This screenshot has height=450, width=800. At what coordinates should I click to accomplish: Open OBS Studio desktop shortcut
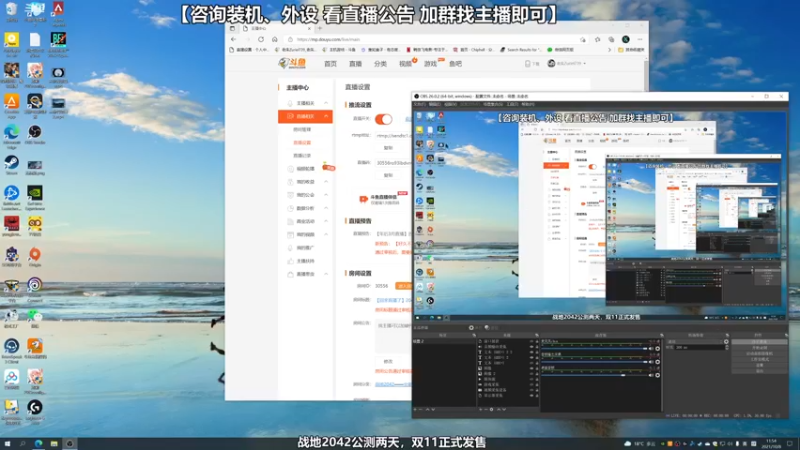pos(35,134)
